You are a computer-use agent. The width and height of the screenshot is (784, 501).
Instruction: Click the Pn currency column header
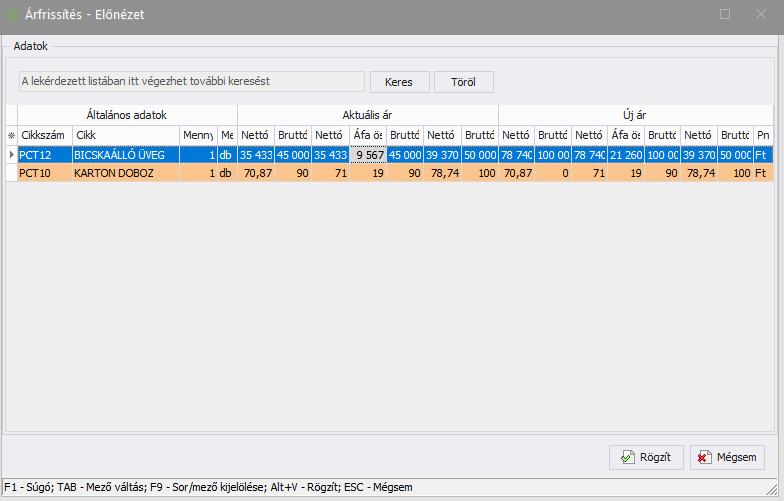[x=763, y=135]
